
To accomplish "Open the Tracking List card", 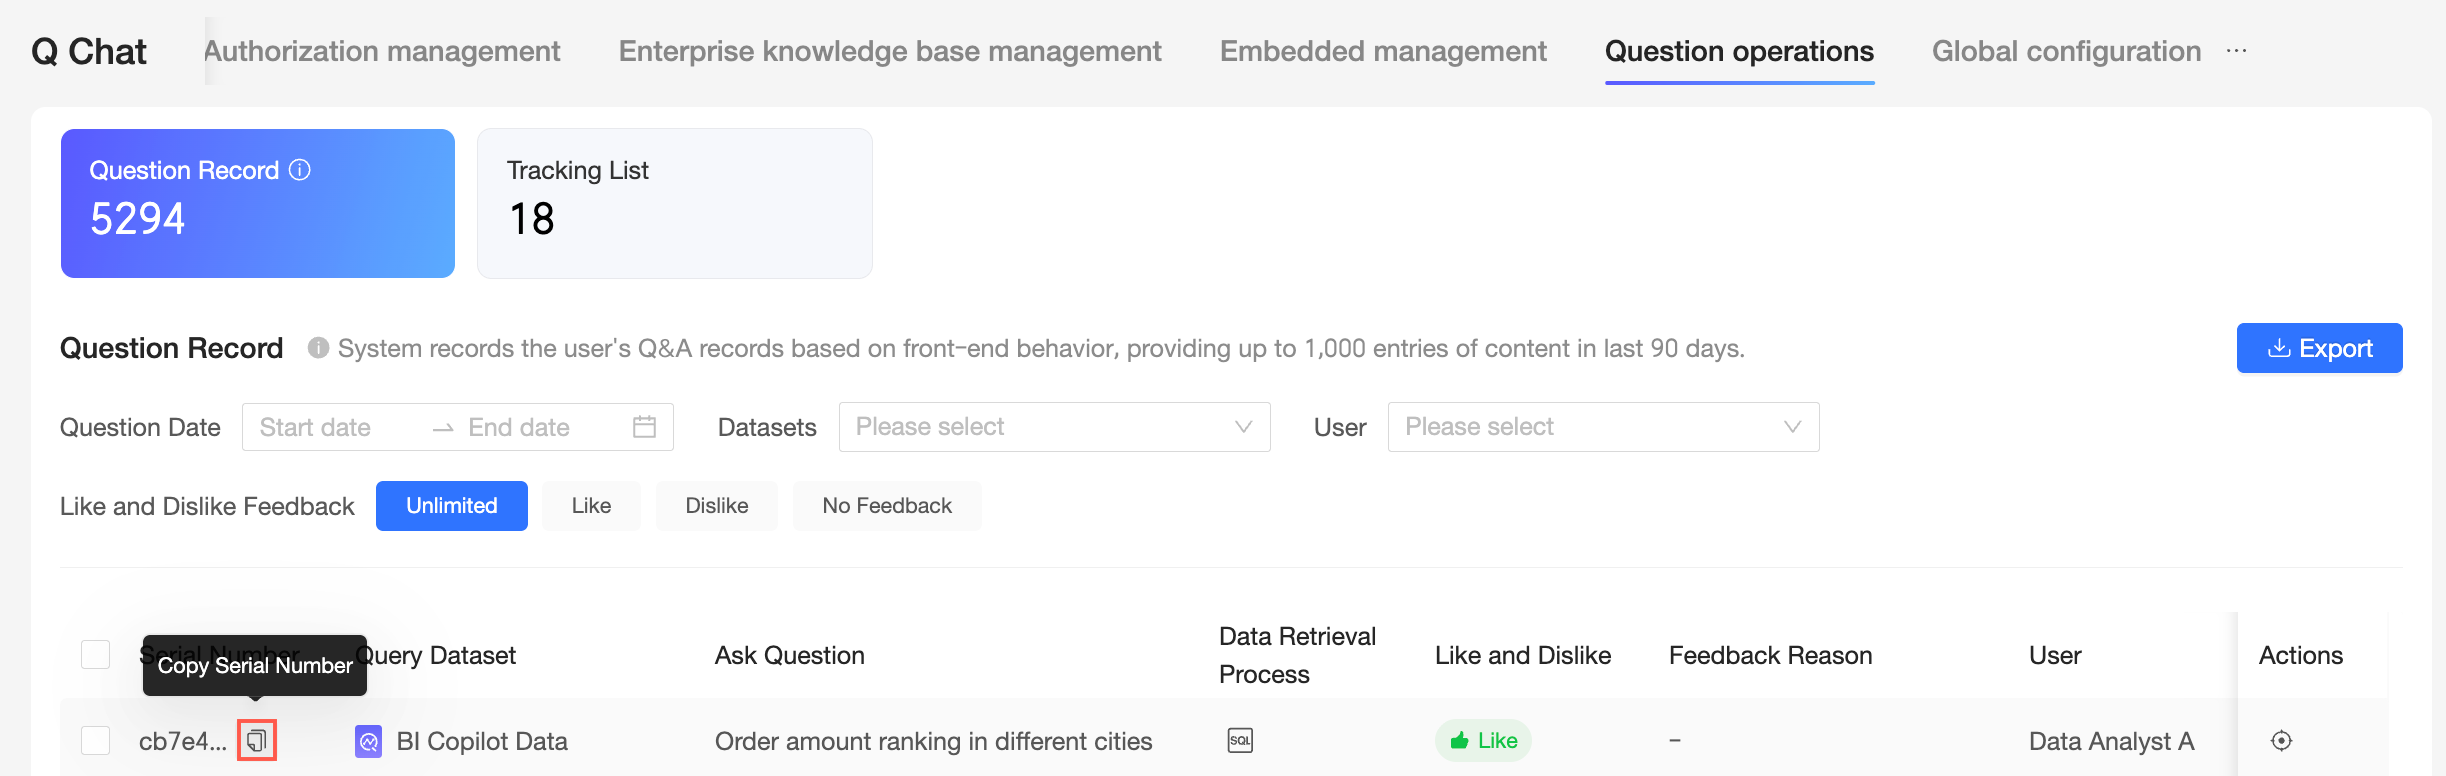I will click(675, 203).
